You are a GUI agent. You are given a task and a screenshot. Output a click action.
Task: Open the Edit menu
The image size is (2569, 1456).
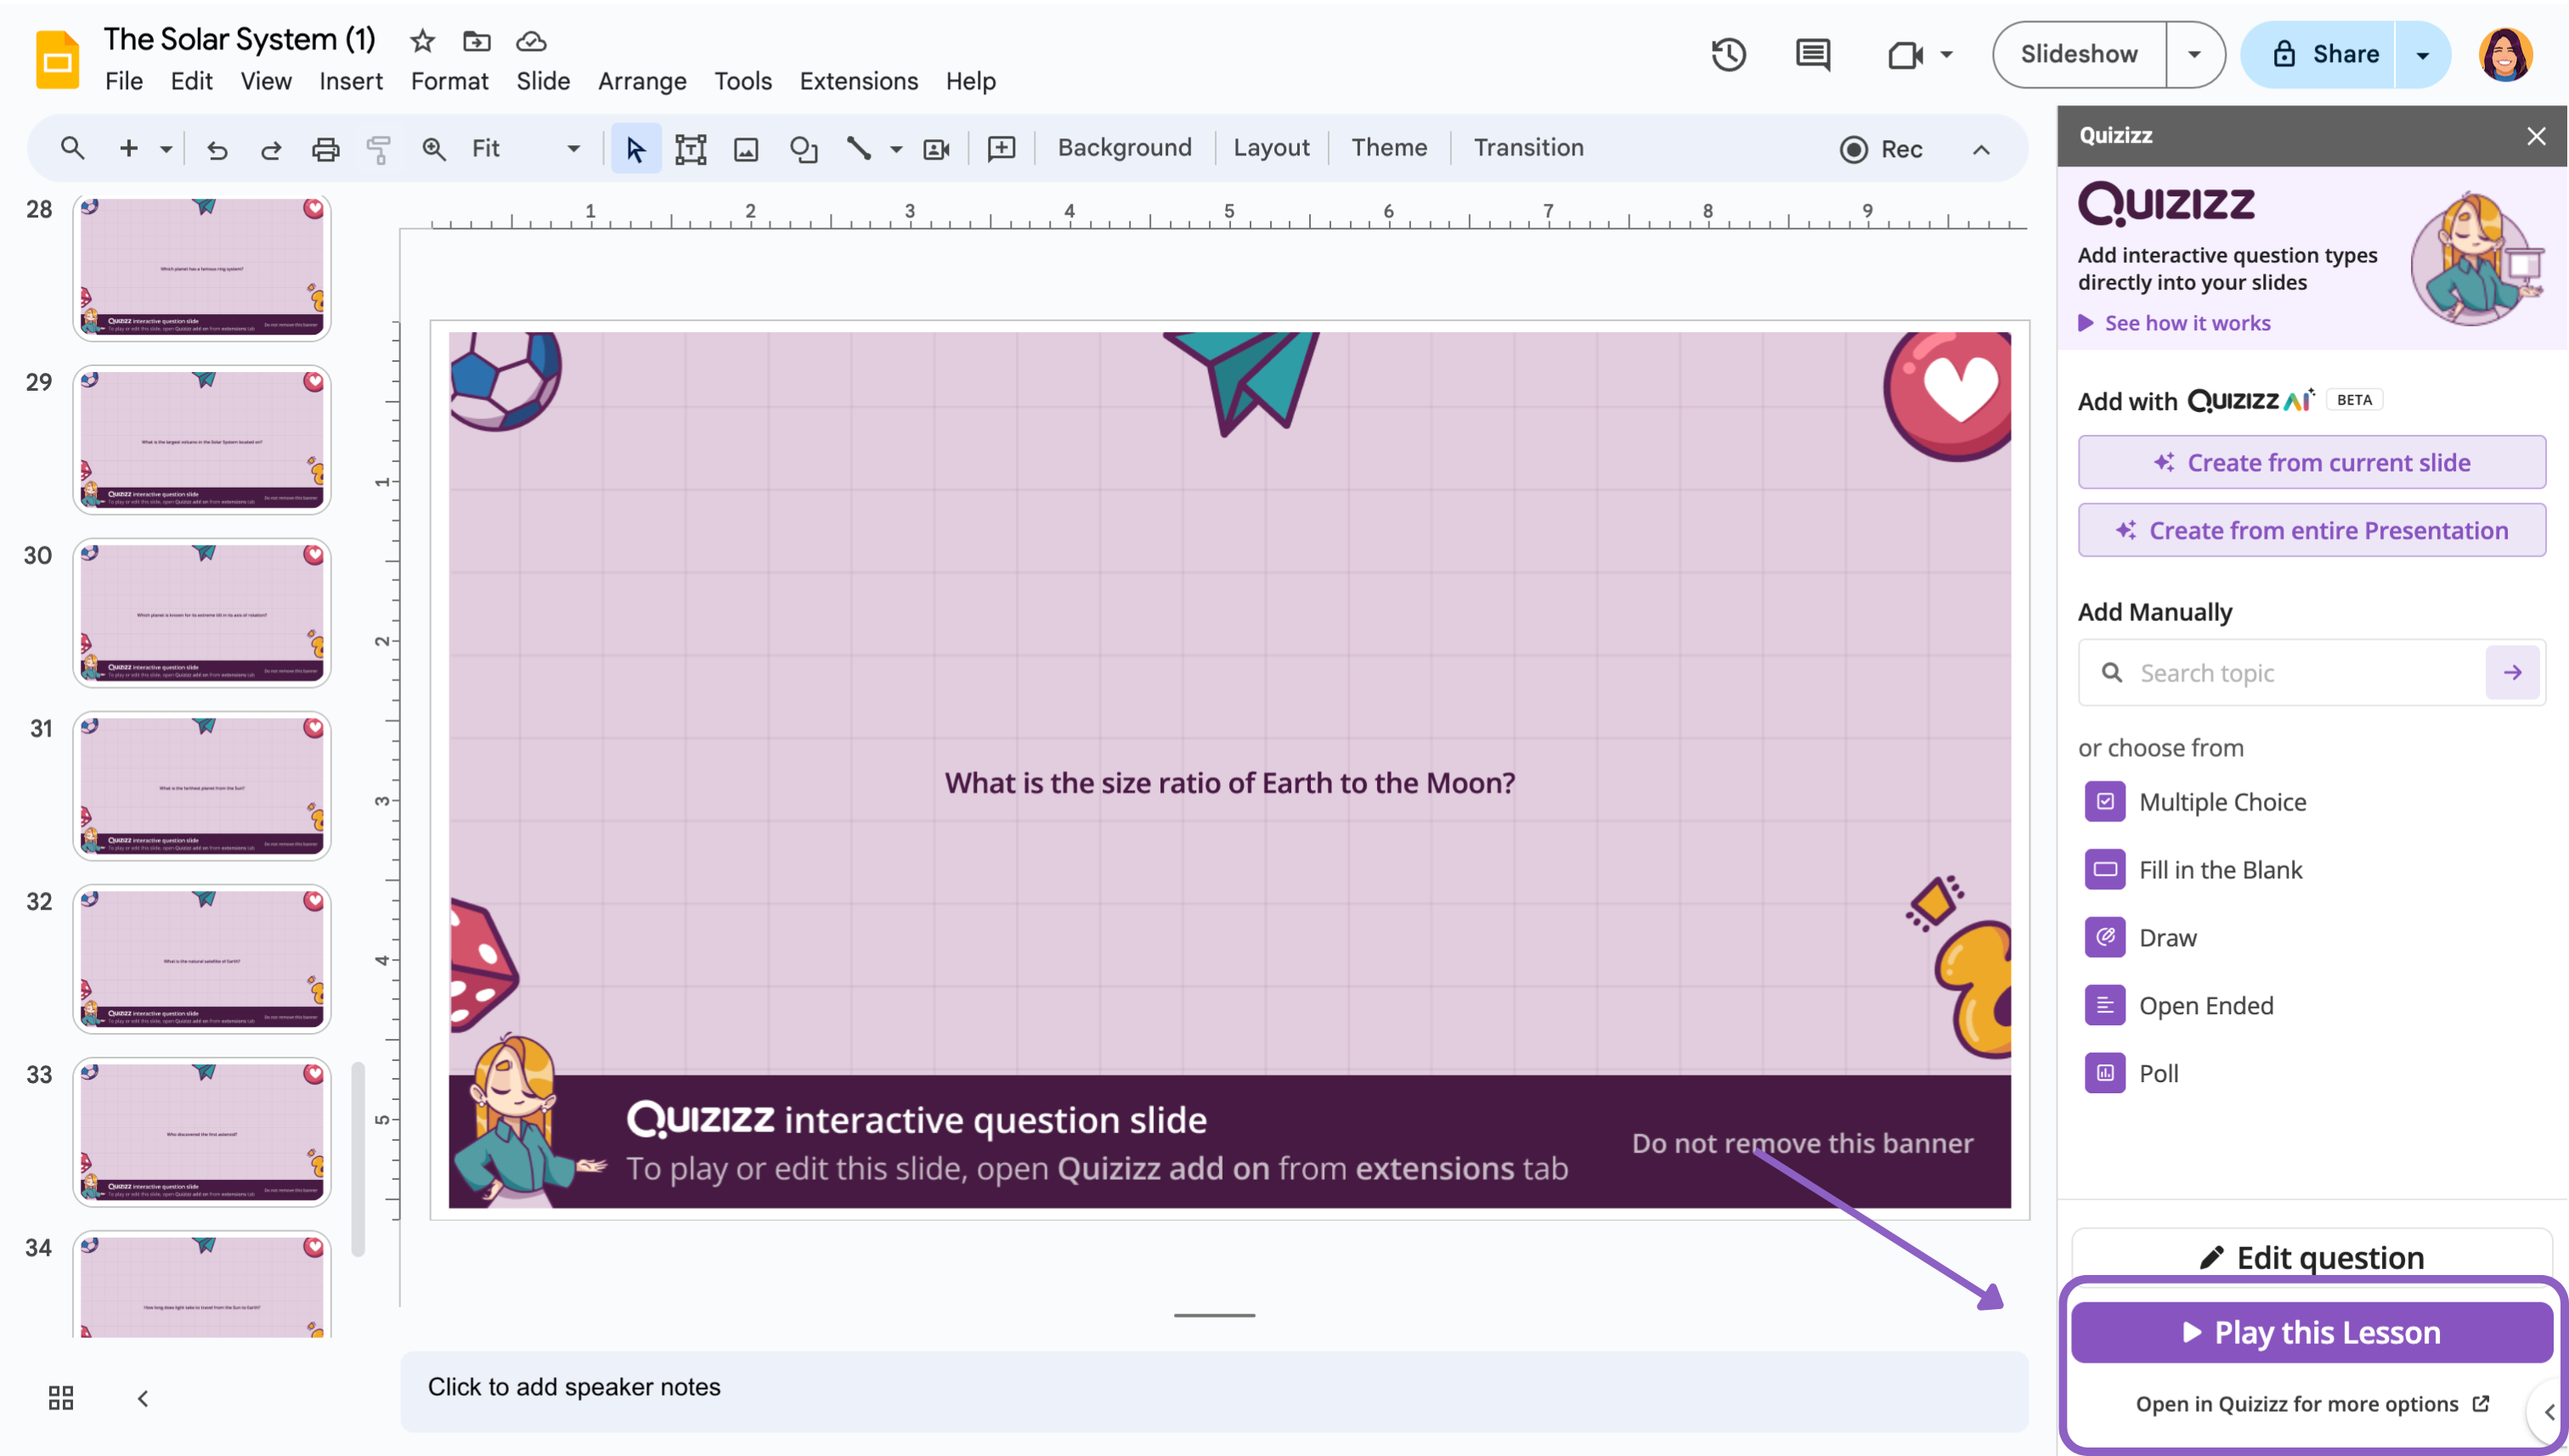[x=191, y=81]
